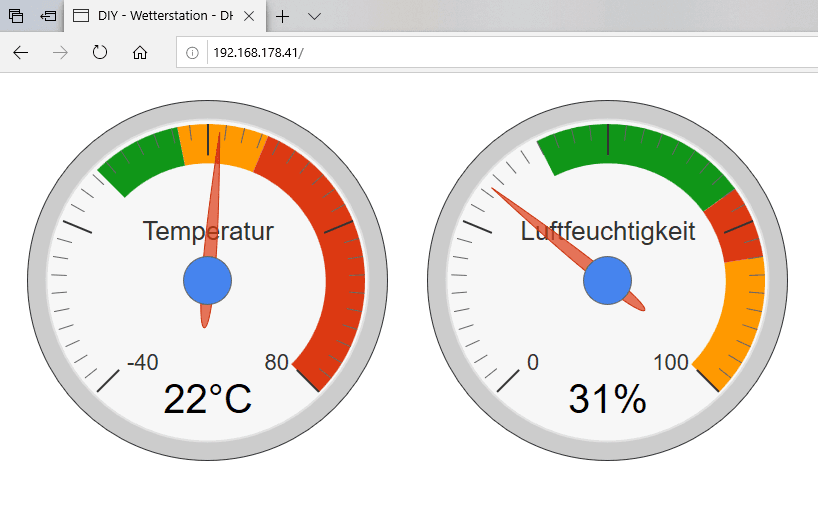818x520 pixels.
Task: Click the Temperatur gauge label
Action: (208, 231)
